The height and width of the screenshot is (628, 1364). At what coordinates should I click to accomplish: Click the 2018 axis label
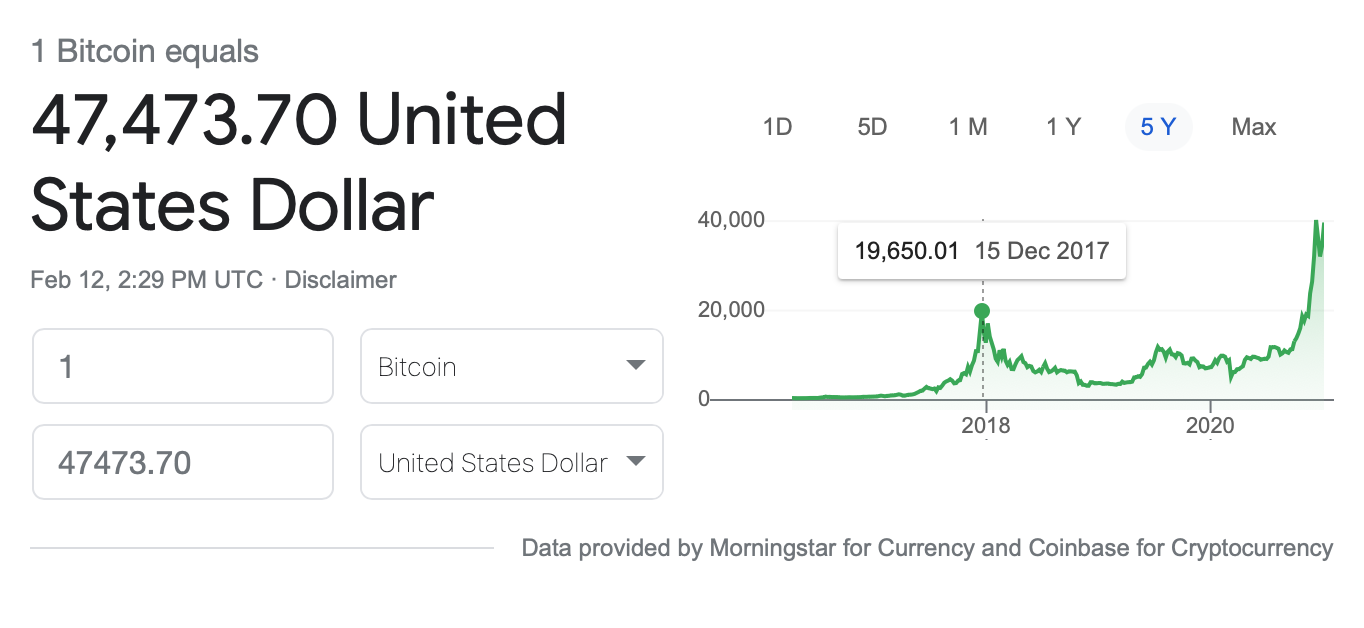coord(986,426)
